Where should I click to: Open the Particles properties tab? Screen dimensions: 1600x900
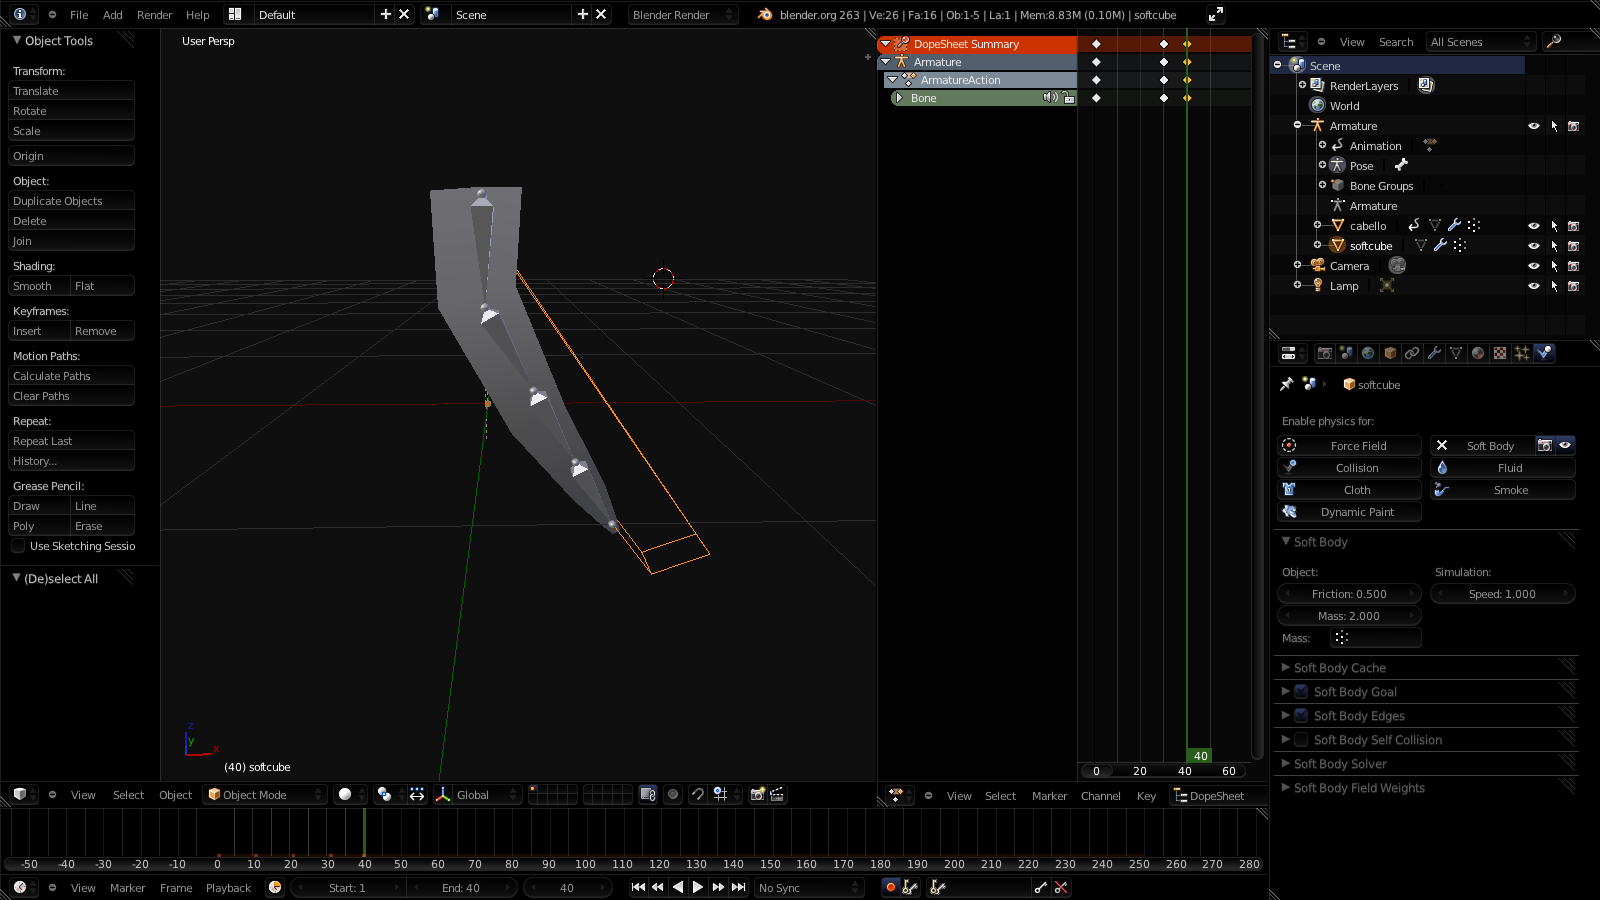tap(1522, 353)
